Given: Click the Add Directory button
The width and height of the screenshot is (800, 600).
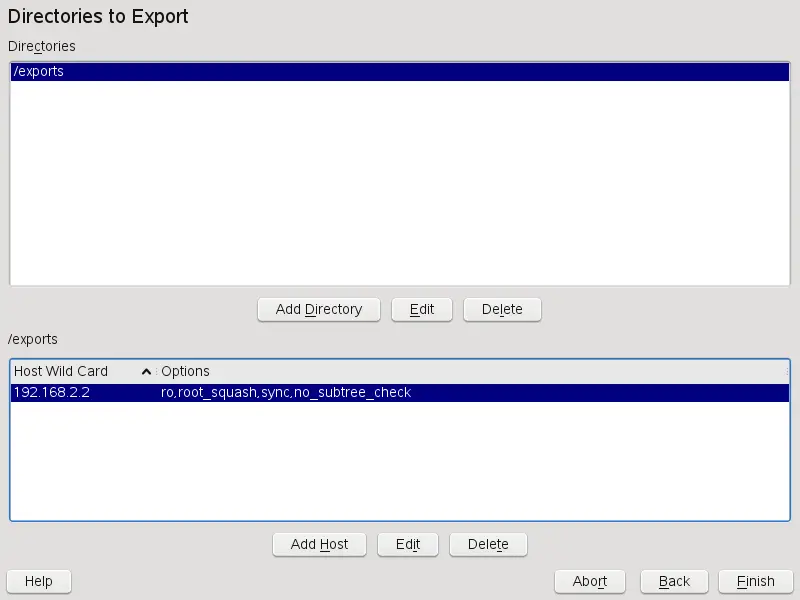Looking at the screenshot, I should click(x=318, y=309).
